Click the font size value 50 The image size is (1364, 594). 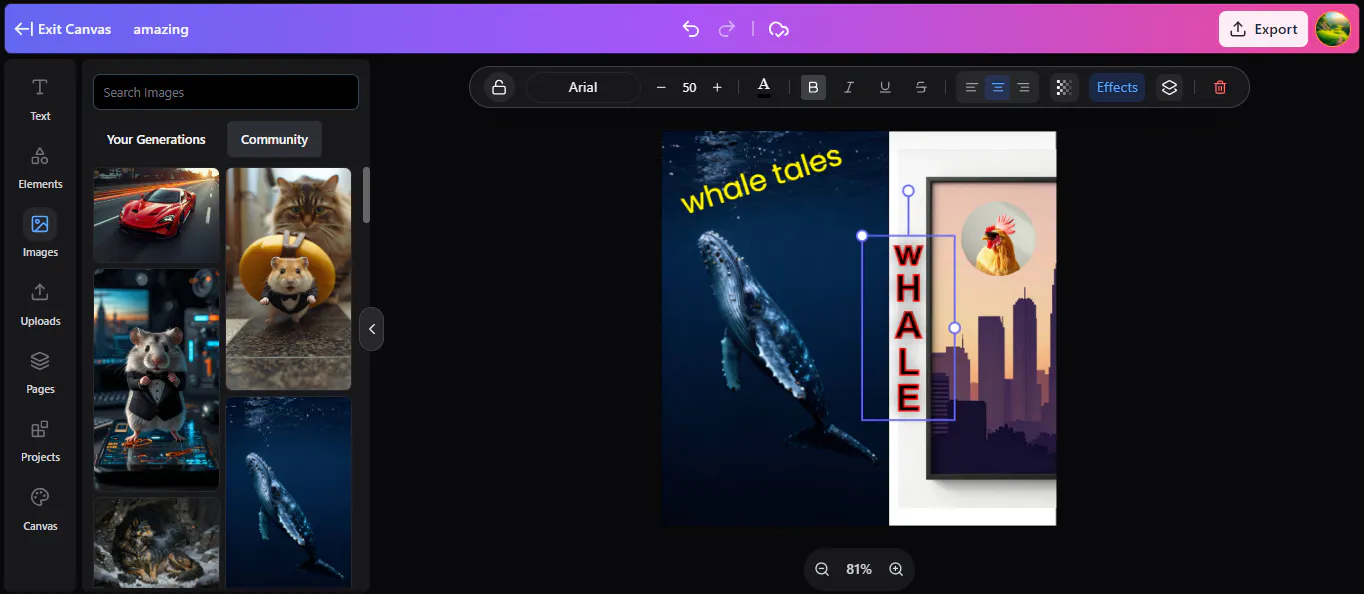(x=689, y=87)
